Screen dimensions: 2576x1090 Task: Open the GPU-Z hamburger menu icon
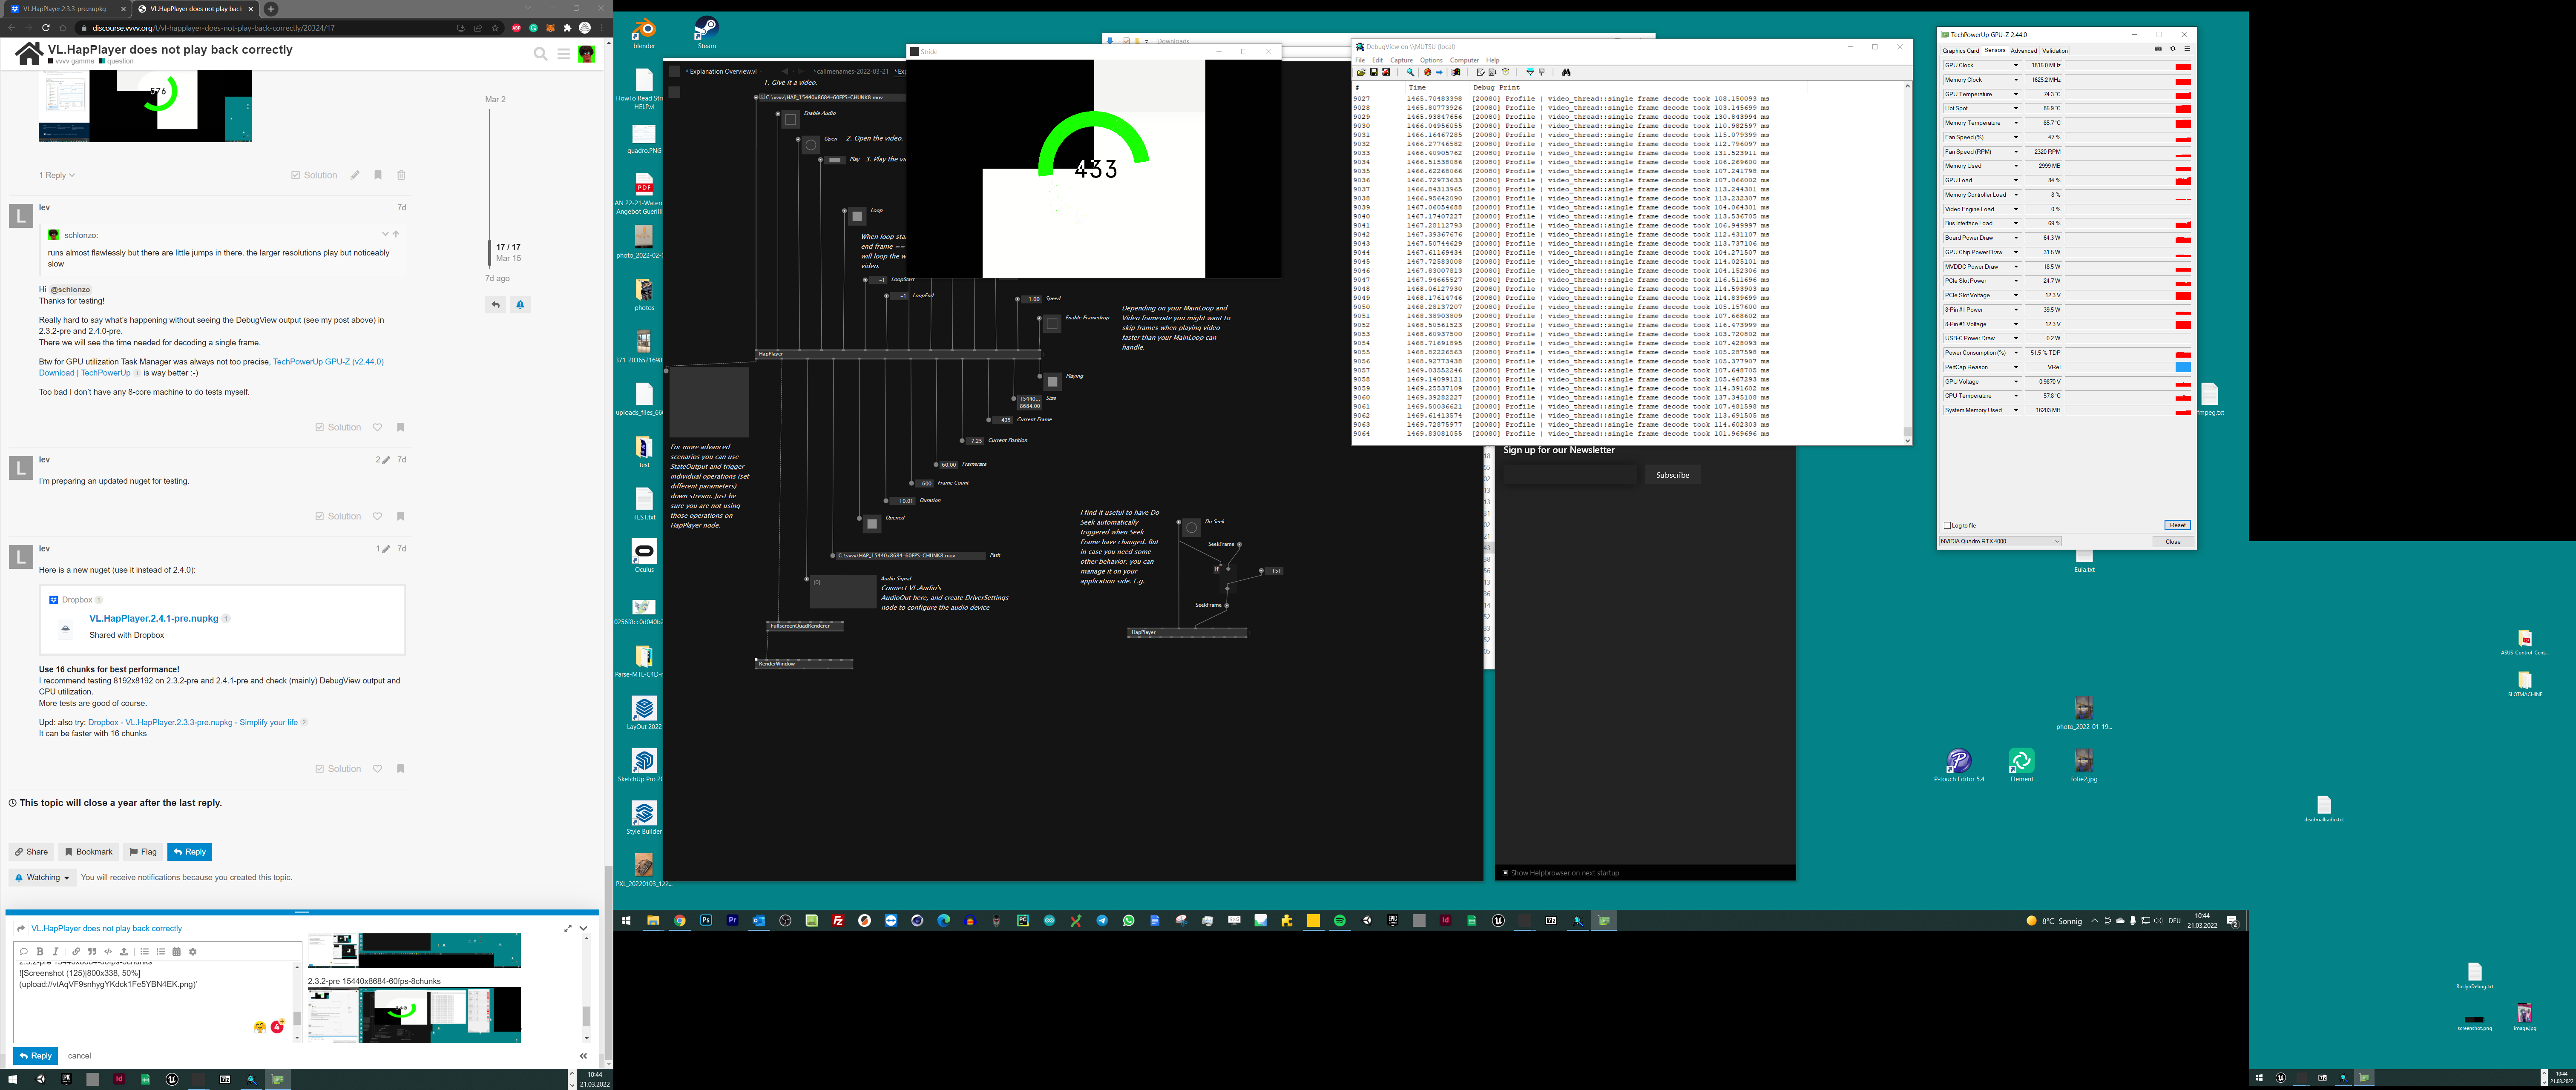2187,49
